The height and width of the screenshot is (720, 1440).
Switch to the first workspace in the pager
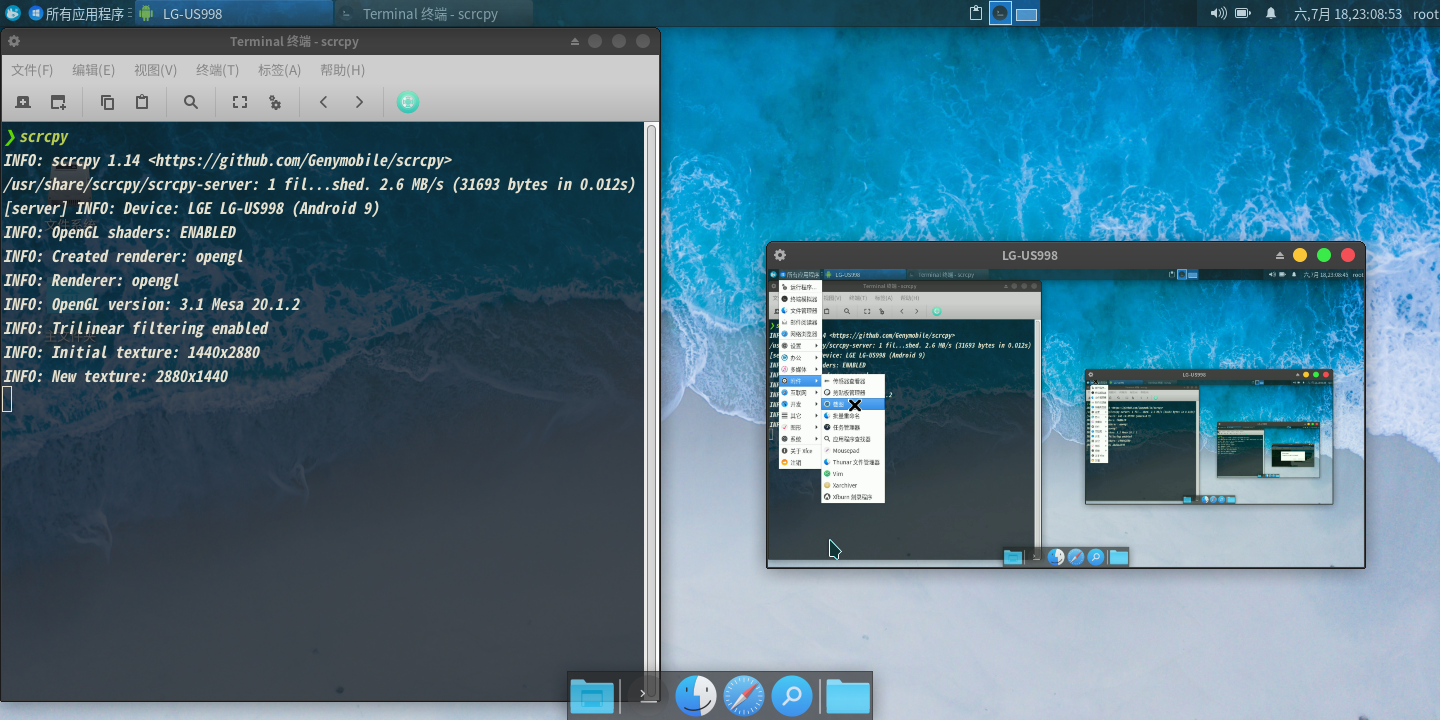1000,13
